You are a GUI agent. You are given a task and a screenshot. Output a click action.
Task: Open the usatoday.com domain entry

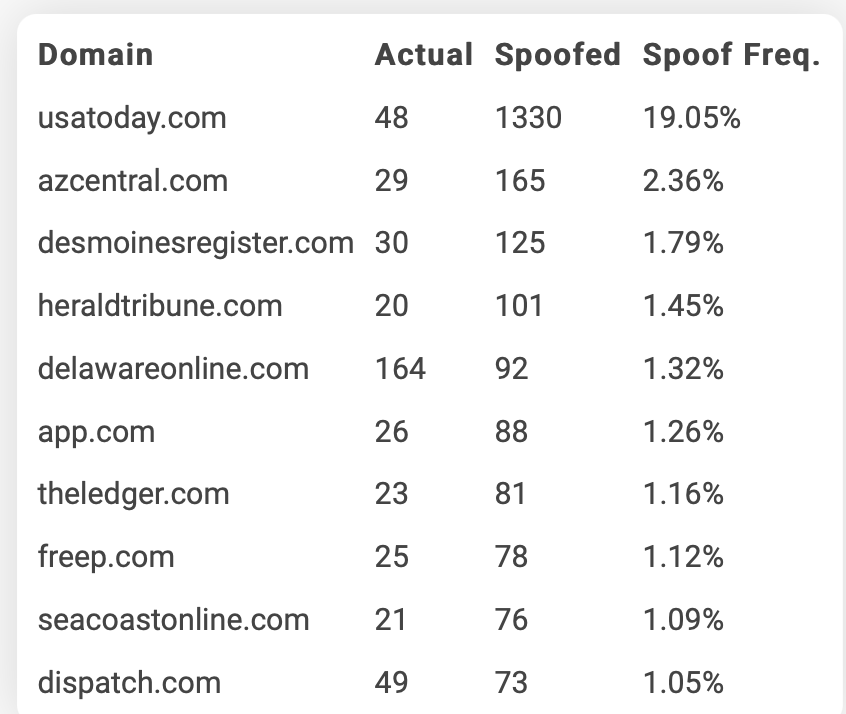(x=132, y=118)
